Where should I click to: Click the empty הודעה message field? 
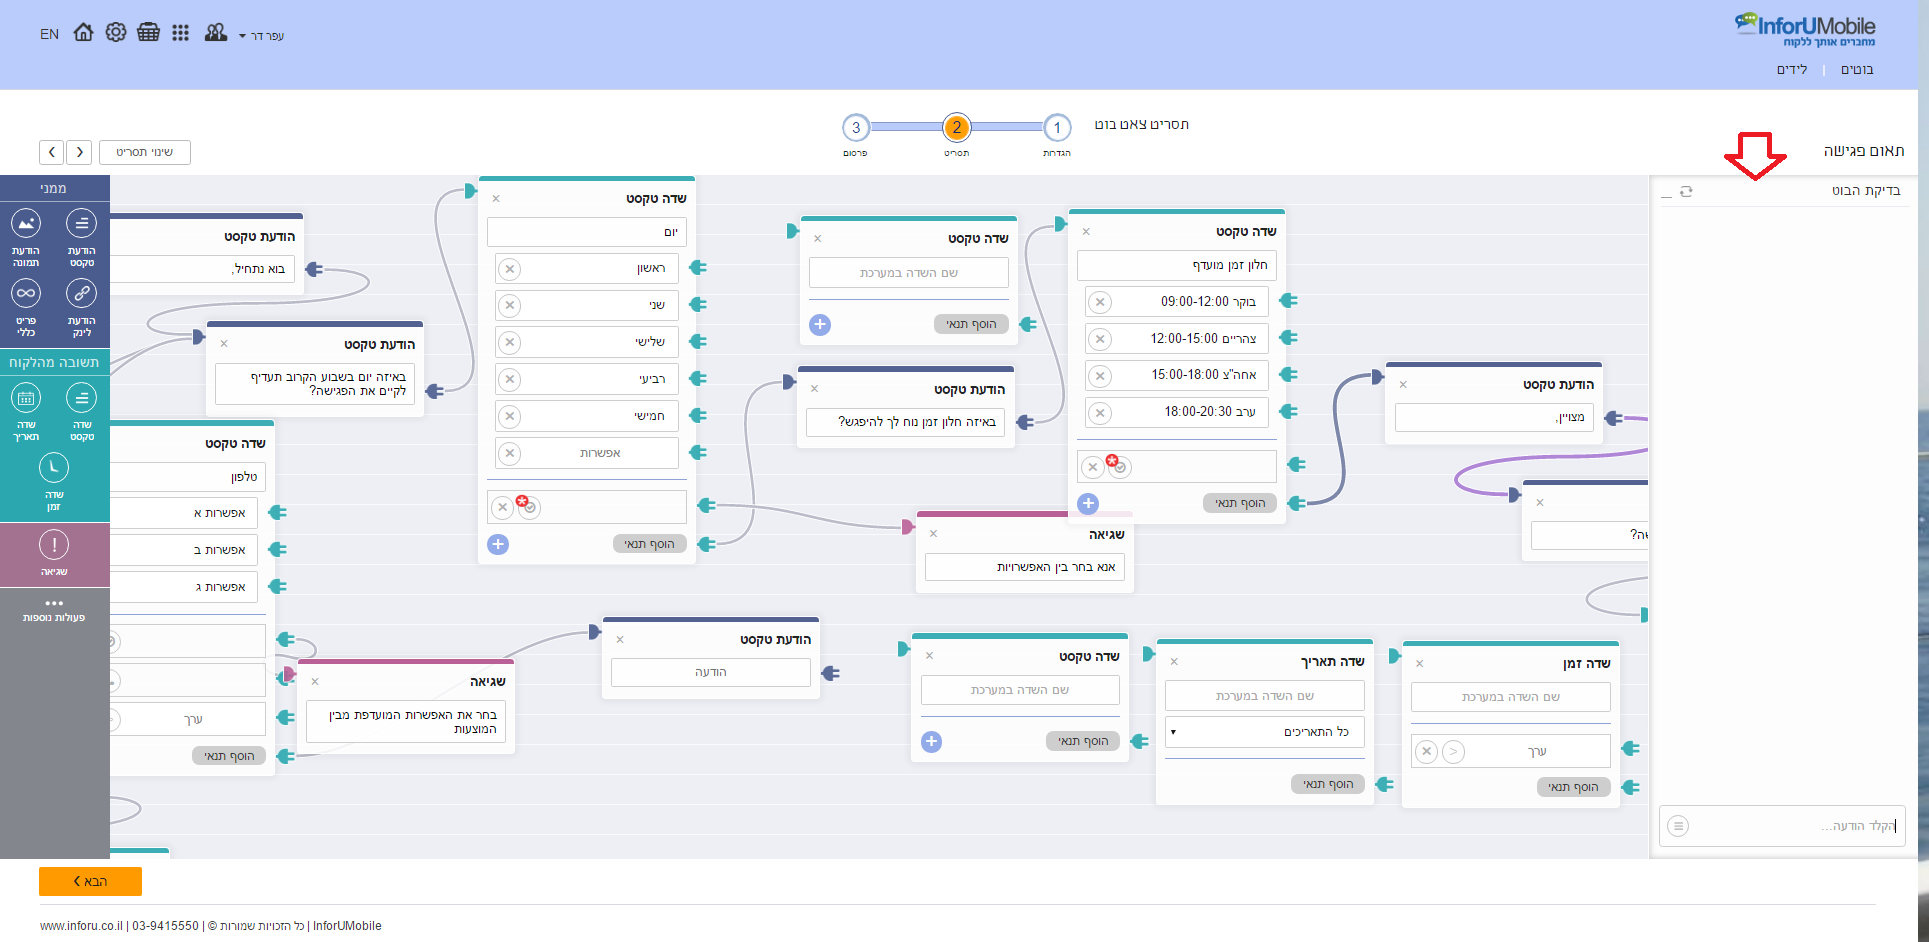point(711,672)
